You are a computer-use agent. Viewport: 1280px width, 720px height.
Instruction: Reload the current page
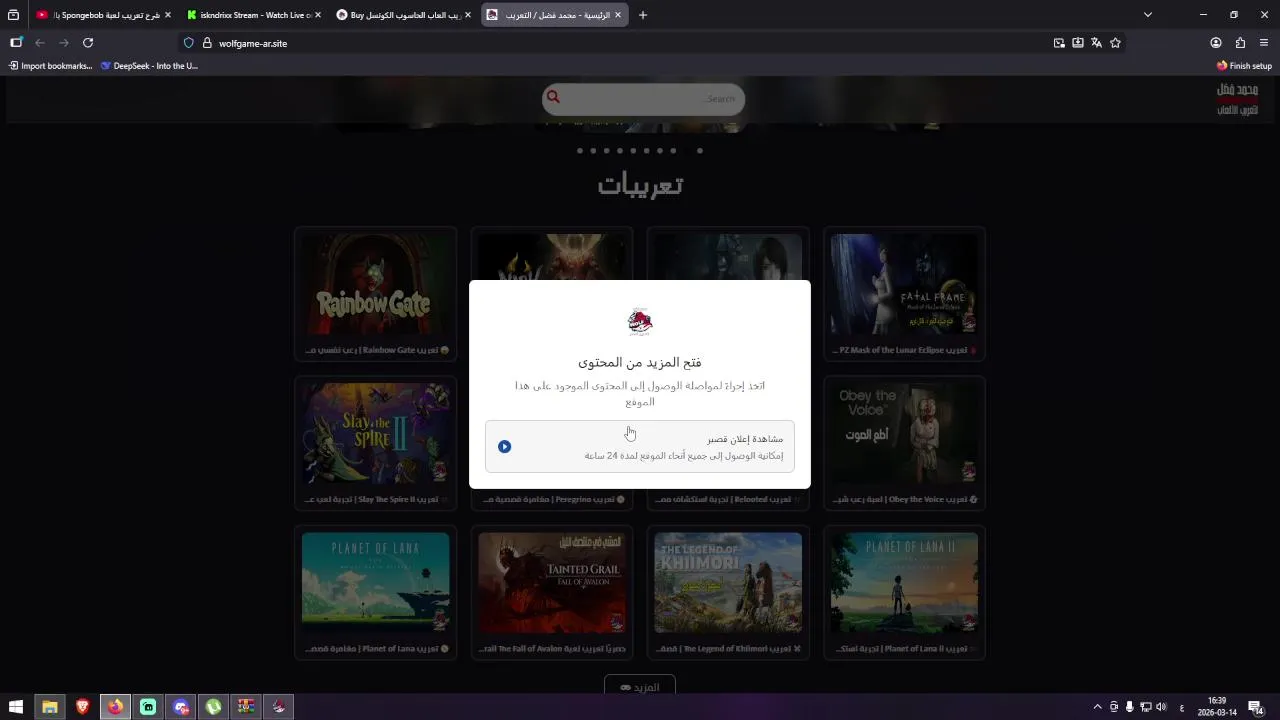click(88, 43)
